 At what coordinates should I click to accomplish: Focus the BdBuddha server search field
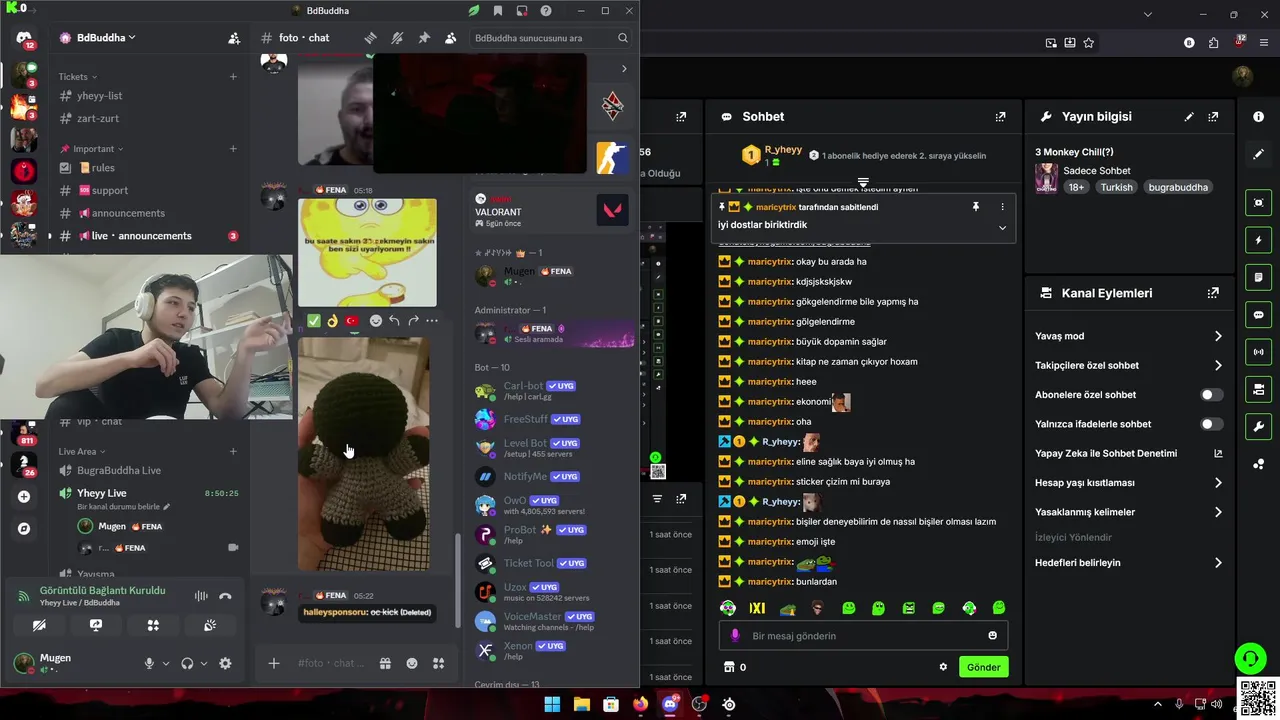click(551, 38)
